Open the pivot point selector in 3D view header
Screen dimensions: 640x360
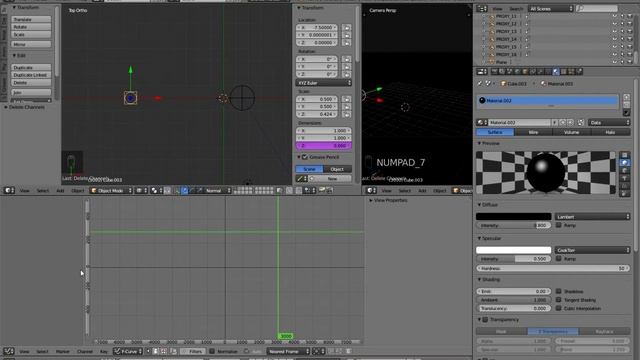pyautogui.click(x=155, y=190)
